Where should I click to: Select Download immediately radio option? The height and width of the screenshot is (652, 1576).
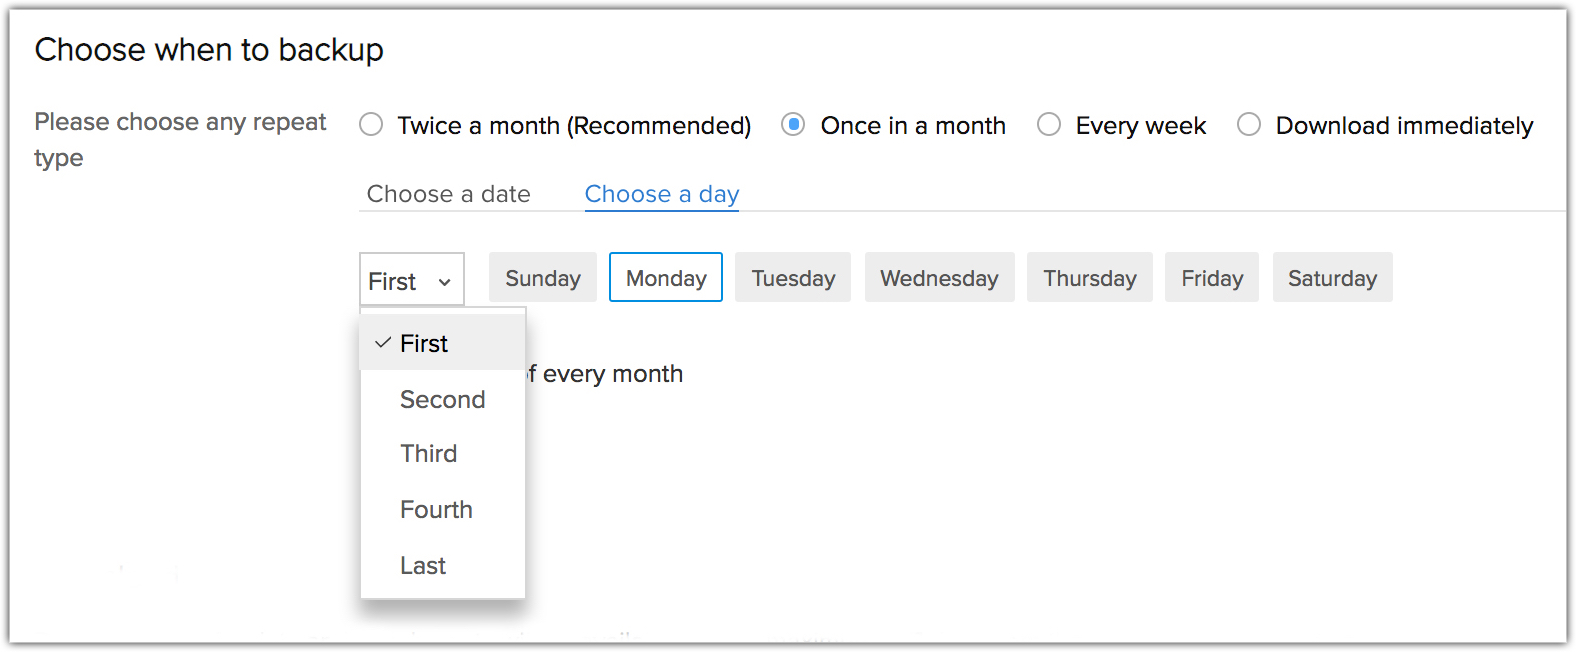(1249, 125)
